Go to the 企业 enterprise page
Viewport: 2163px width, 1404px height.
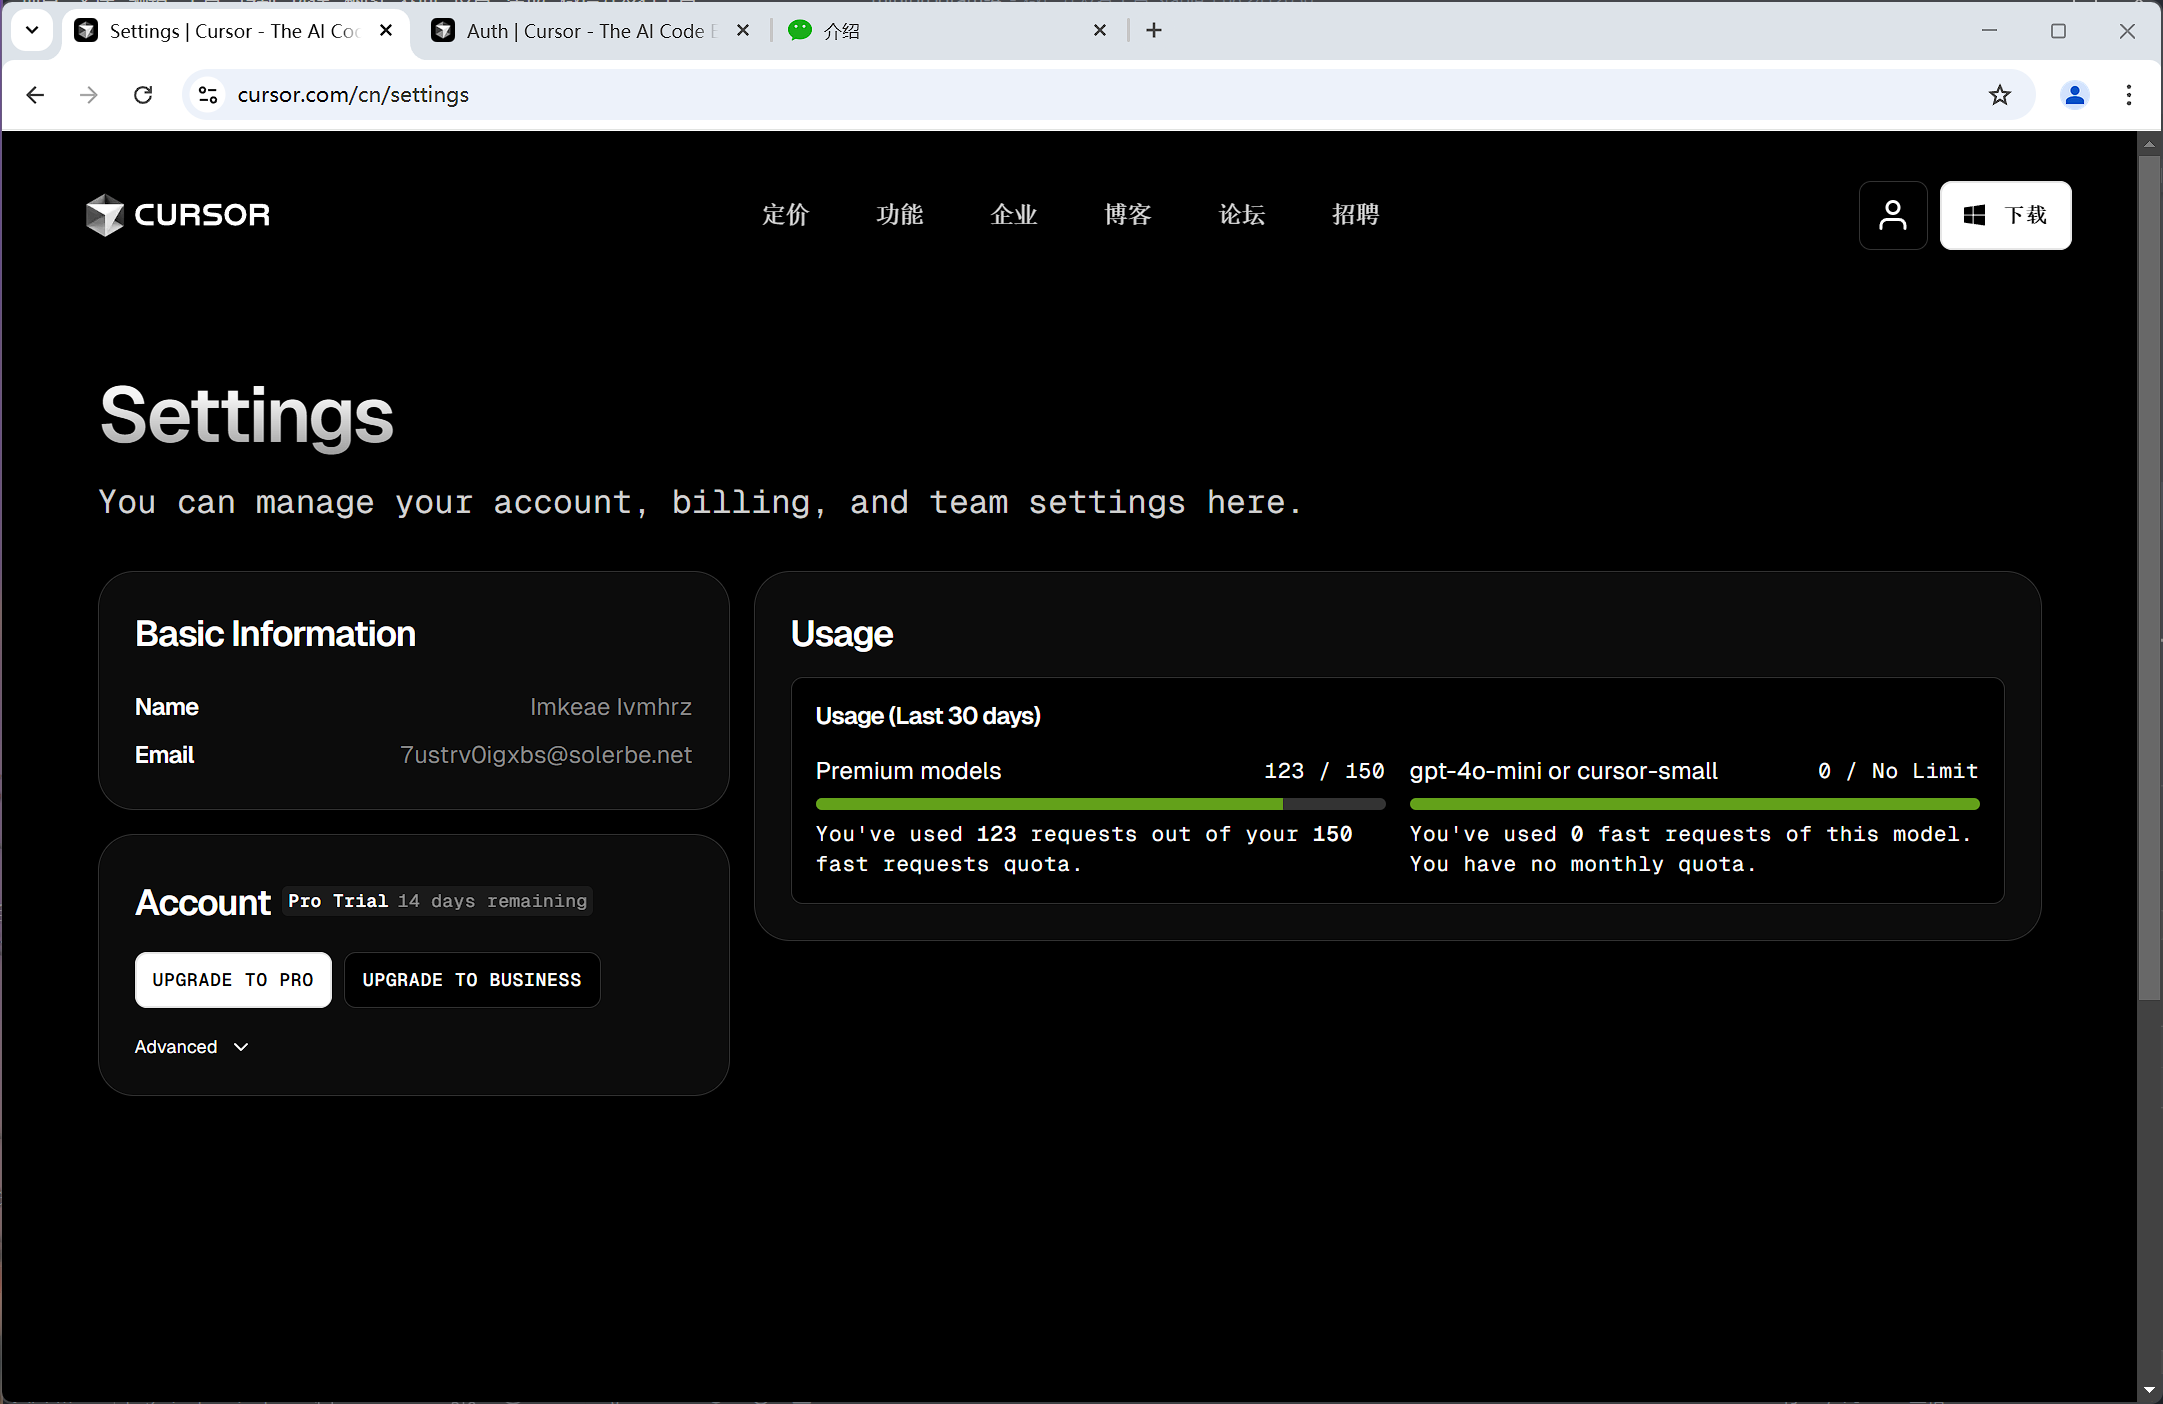(1013, 215)
